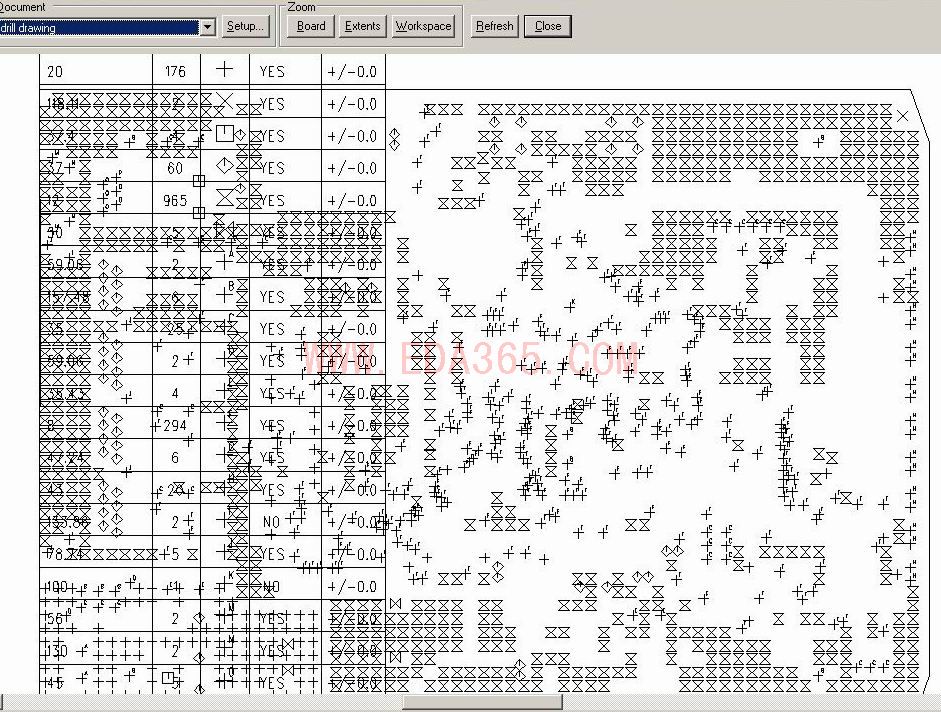941x712 pixels.
Task: Select the '+/-0.0' tolerance in first row
Action: (x=352, y=72)
